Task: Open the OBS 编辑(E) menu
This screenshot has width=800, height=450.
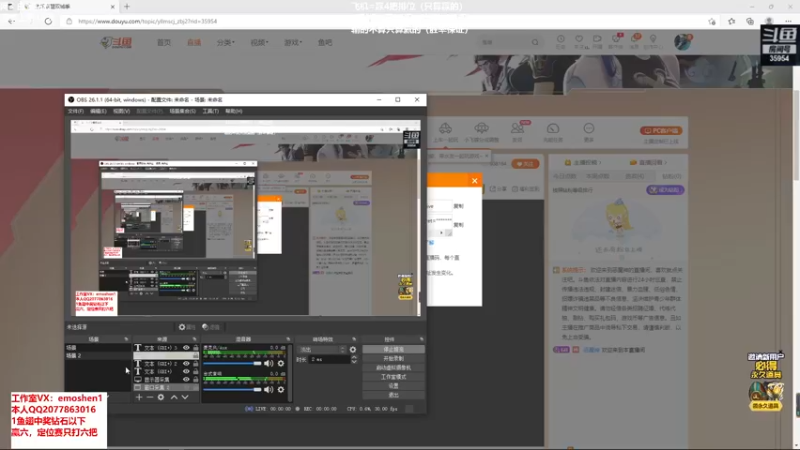Action: coord(98,111)
